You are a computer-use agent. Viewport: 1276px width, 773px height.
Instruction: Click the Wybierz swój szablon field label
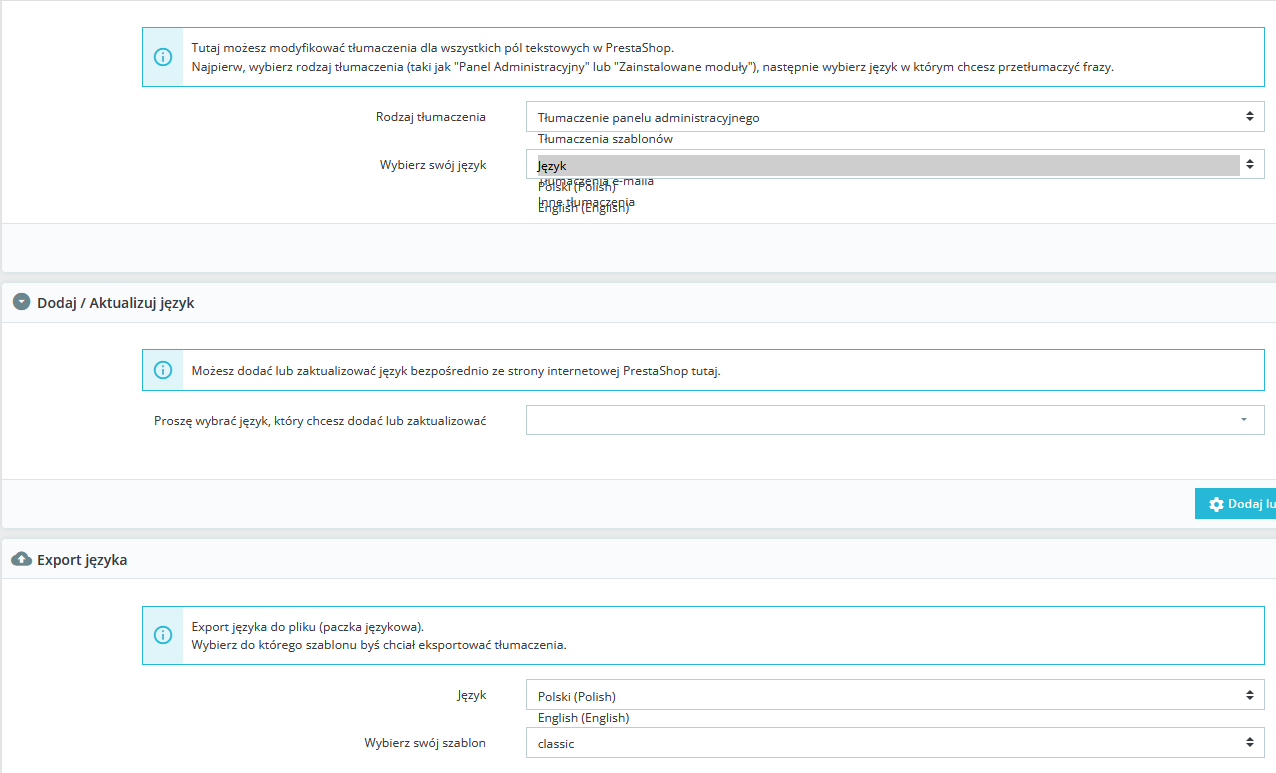[x=425, y=743]
